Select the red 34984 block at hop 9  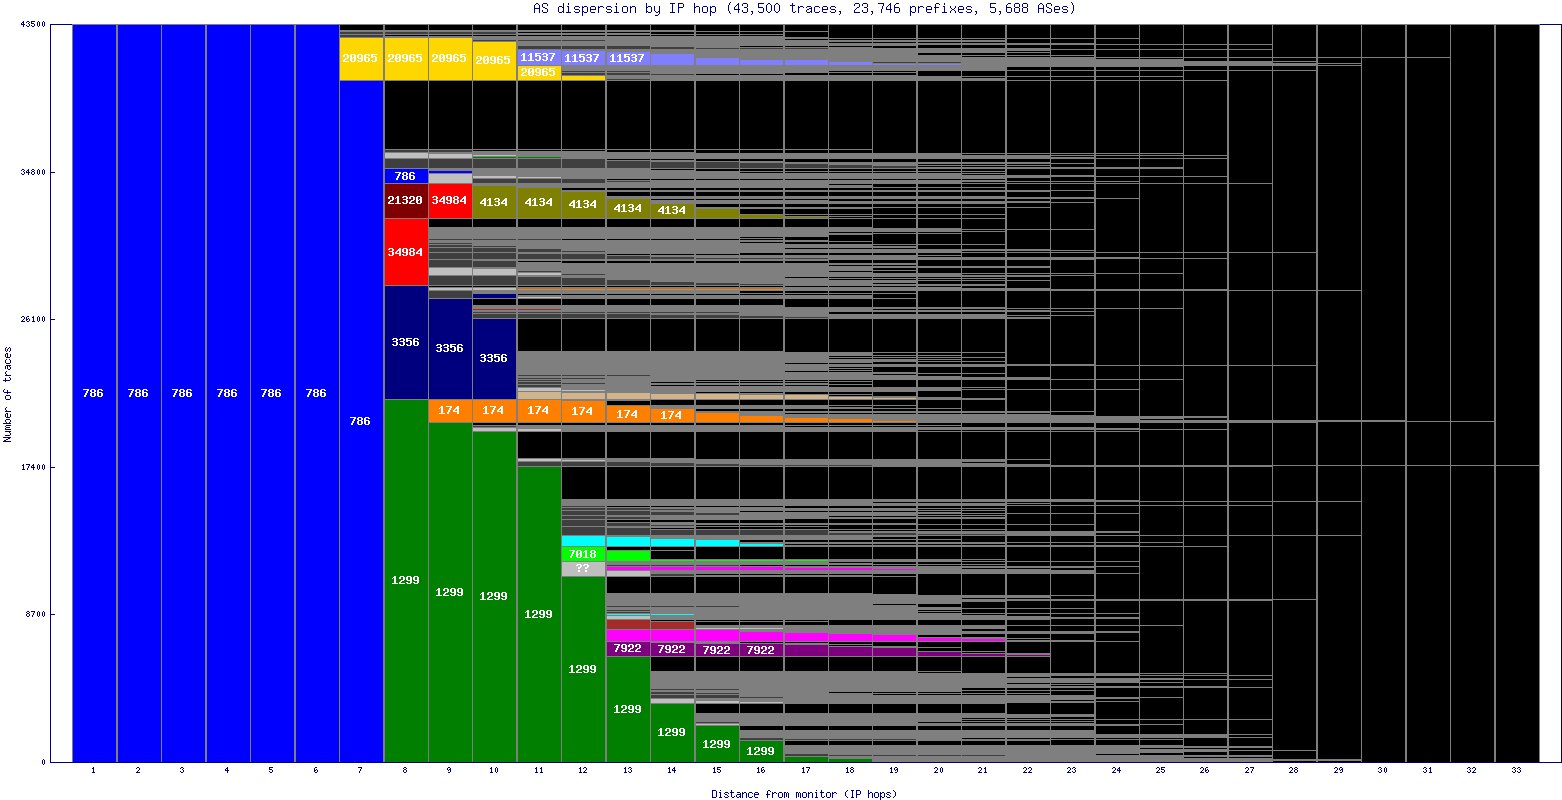click(450, 200)
